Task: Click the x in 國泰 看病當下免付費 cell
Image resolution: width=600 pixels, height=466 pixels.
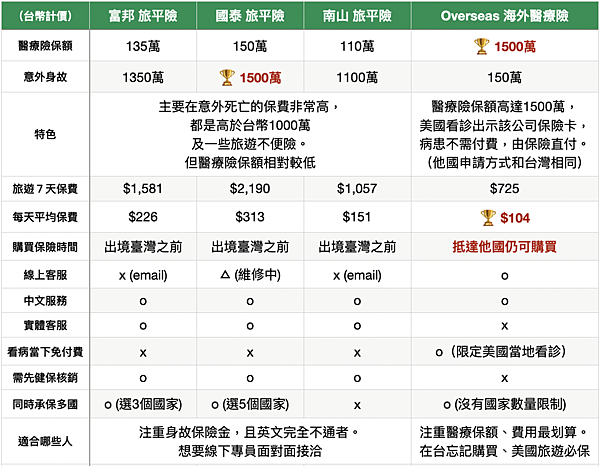Action: [250, 353]
